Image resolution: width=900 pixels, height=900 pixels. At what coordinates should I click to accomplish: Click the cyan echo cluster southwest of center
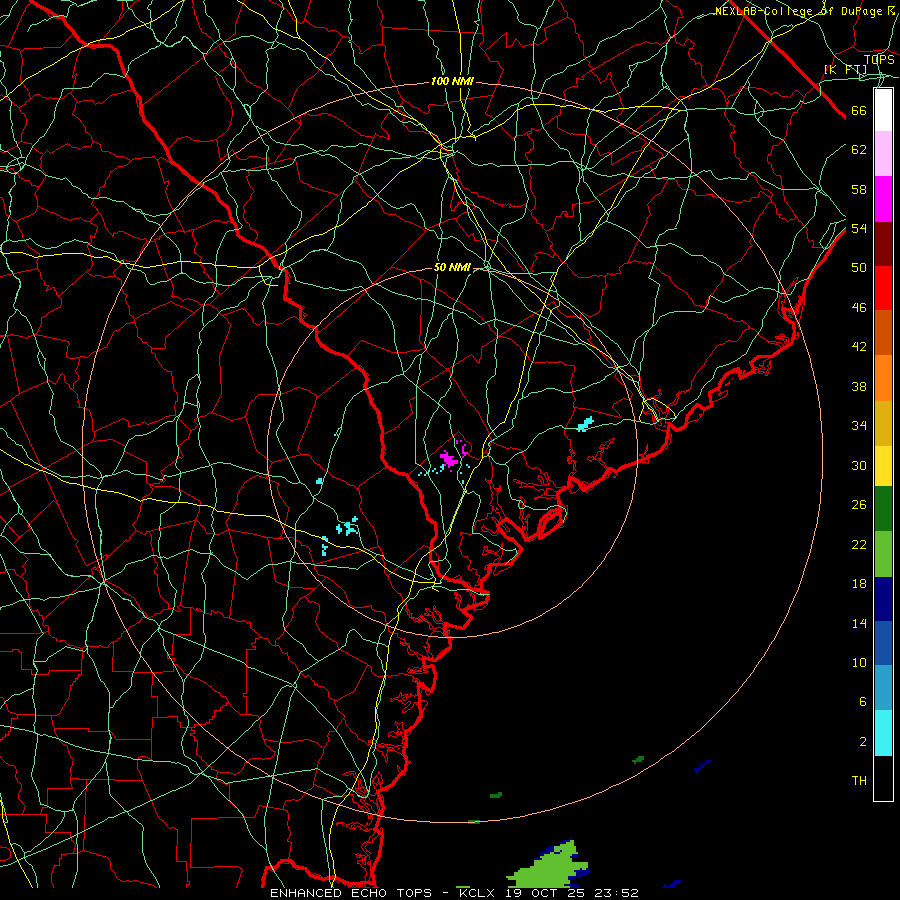coord(347,526)
